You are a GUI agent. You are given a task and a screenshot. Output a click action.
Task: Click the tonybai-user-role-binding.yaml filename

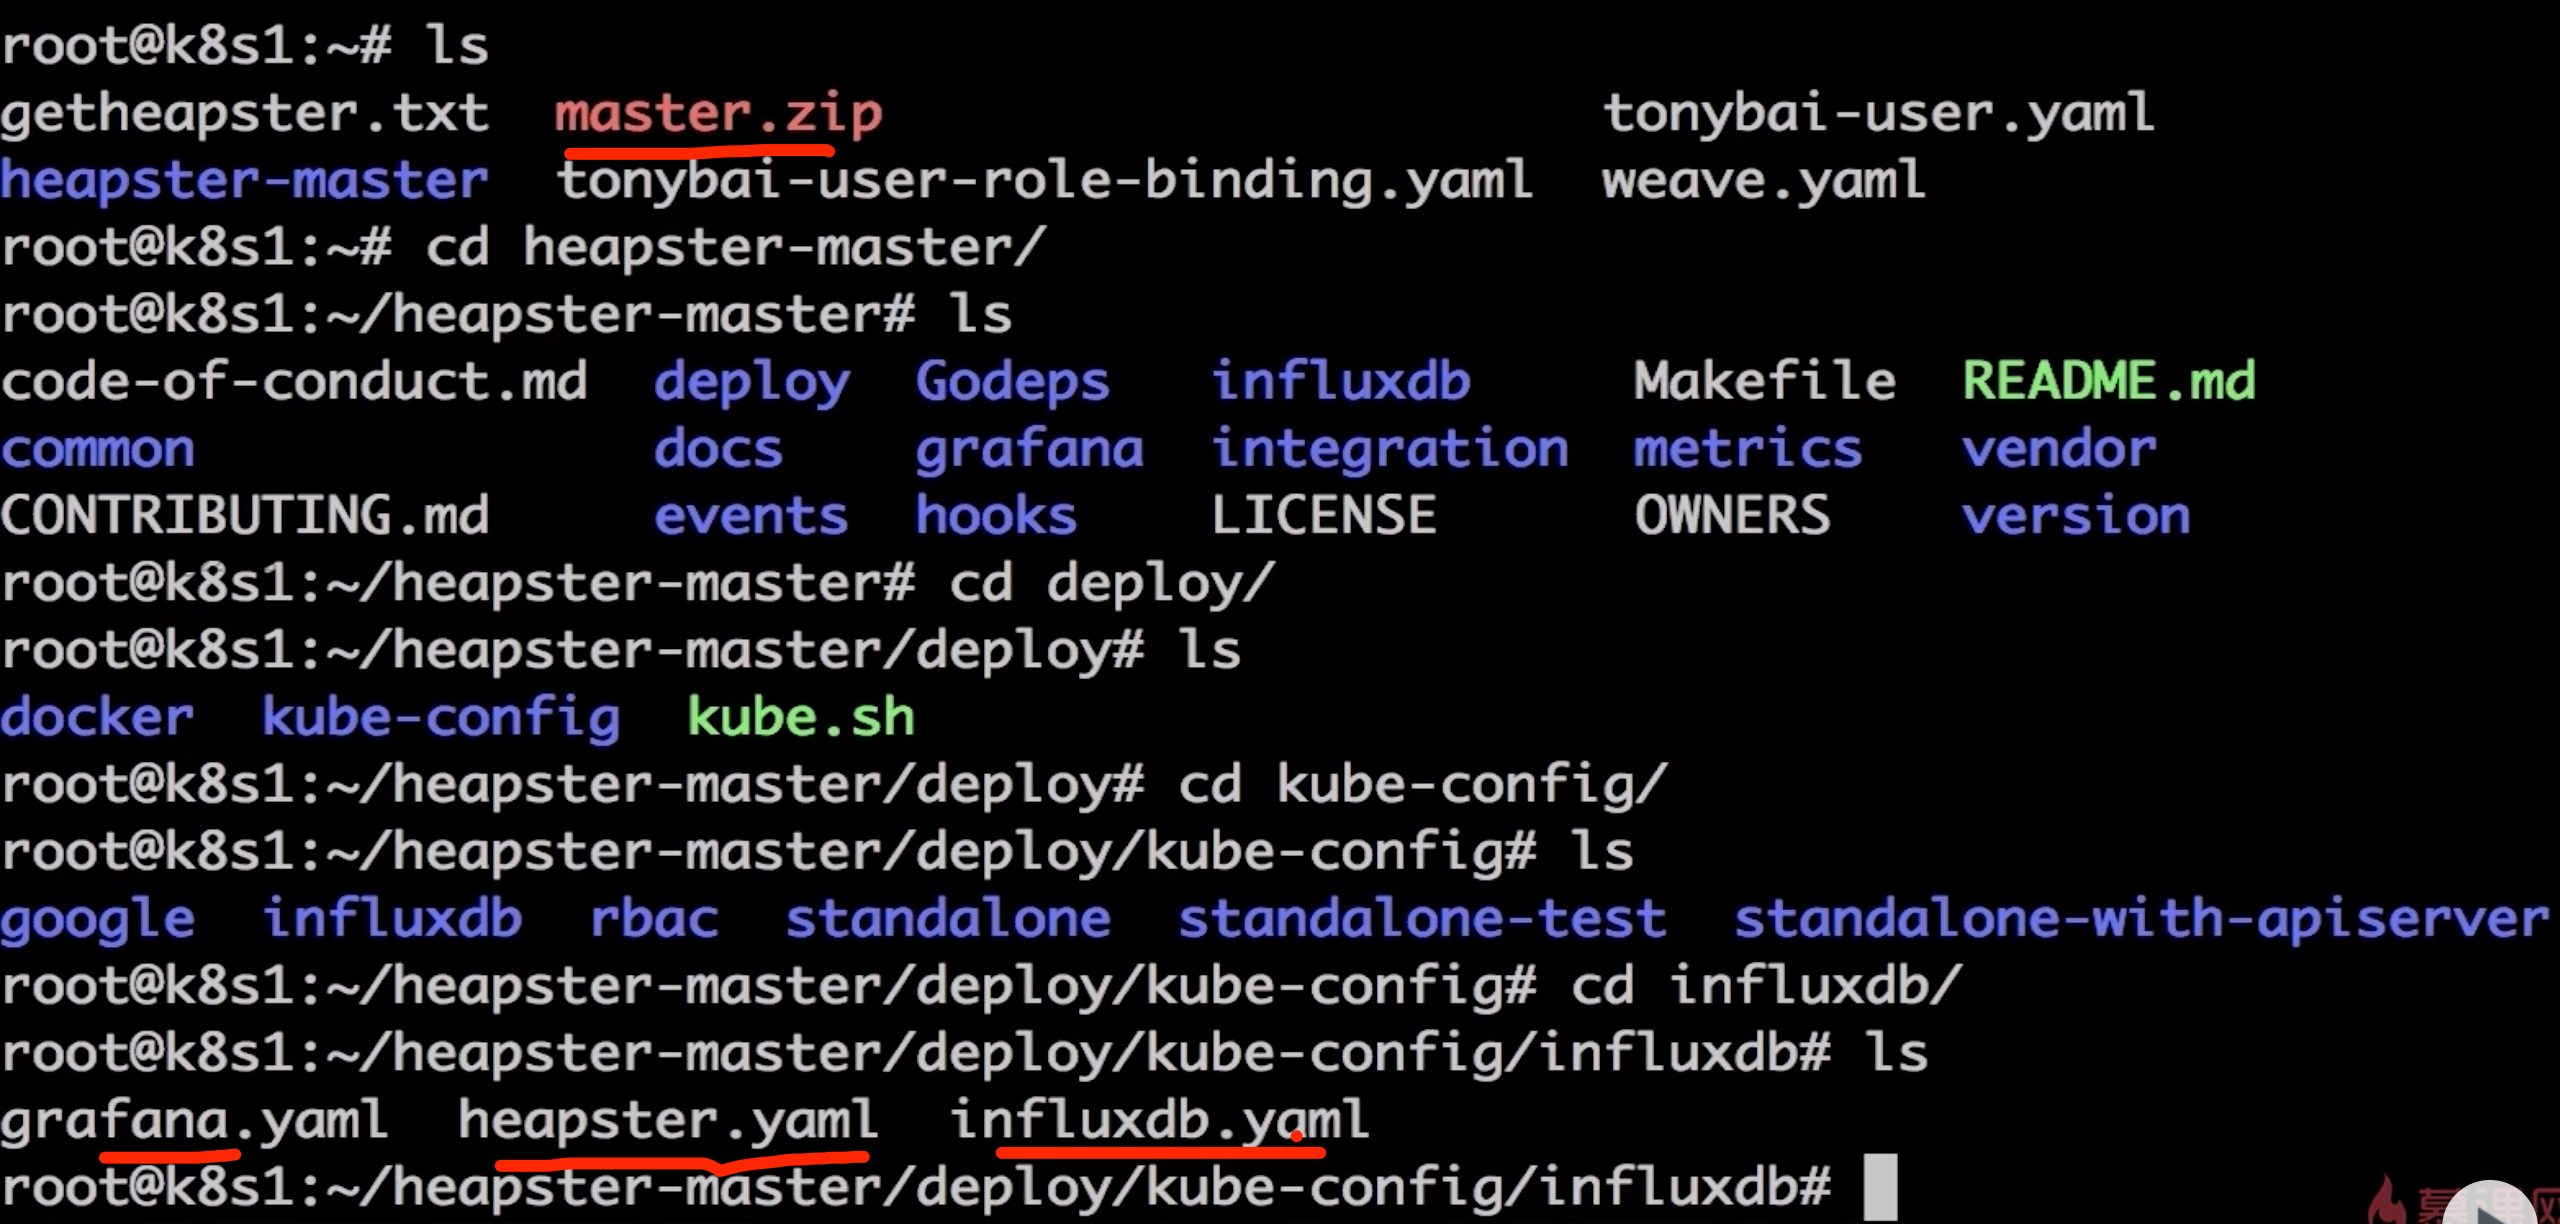coord(1045,181)
